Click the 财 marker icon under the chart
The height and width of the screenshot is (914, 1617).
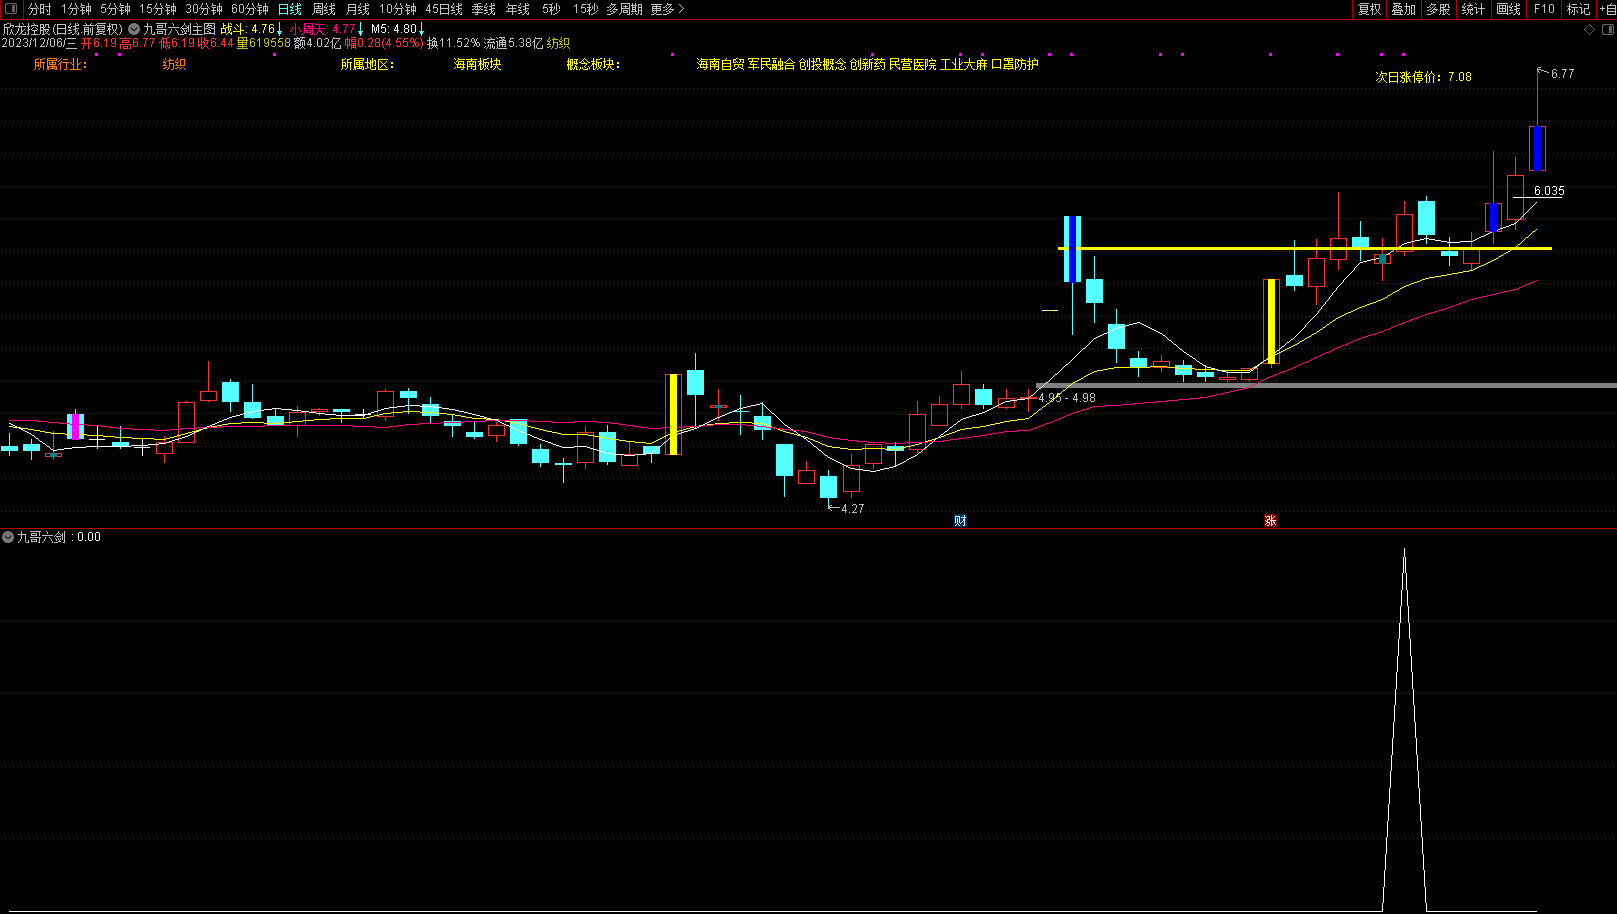960,521
